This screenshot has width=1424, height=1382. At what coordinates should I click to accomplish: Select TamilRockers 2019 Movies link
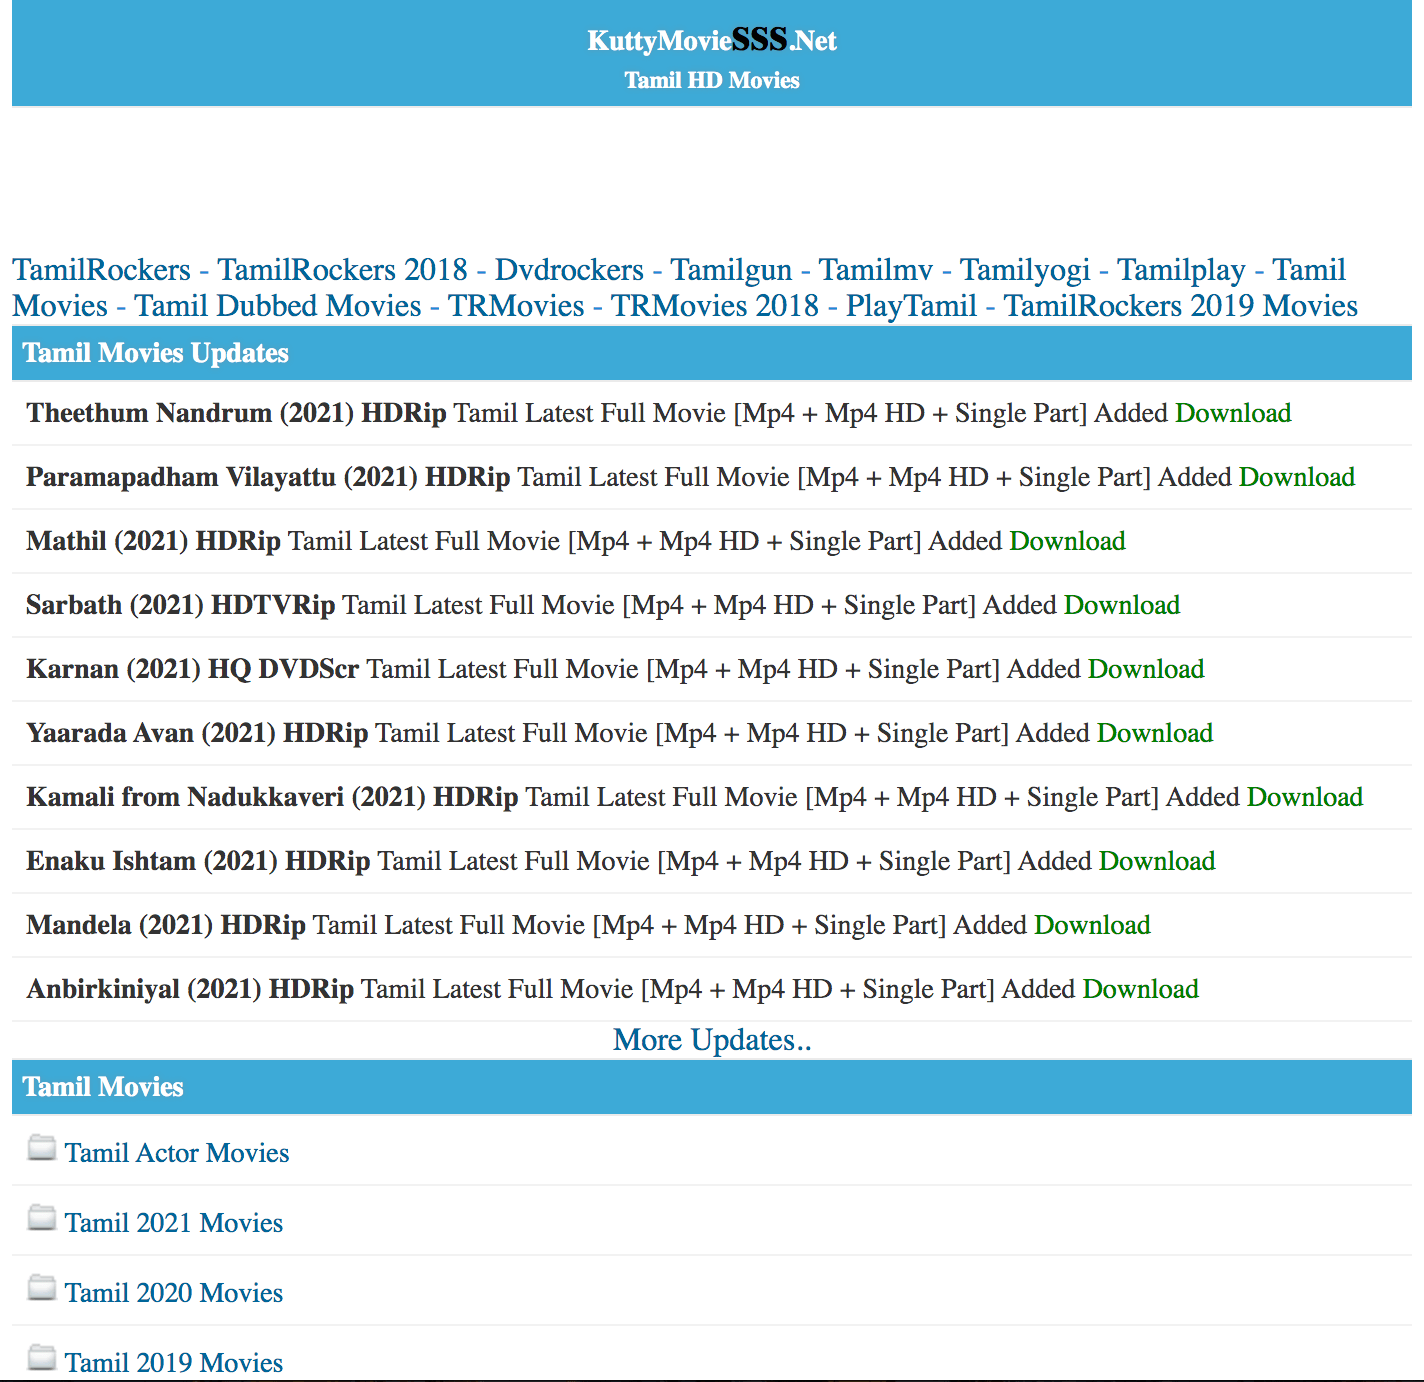click(1180, 306)
